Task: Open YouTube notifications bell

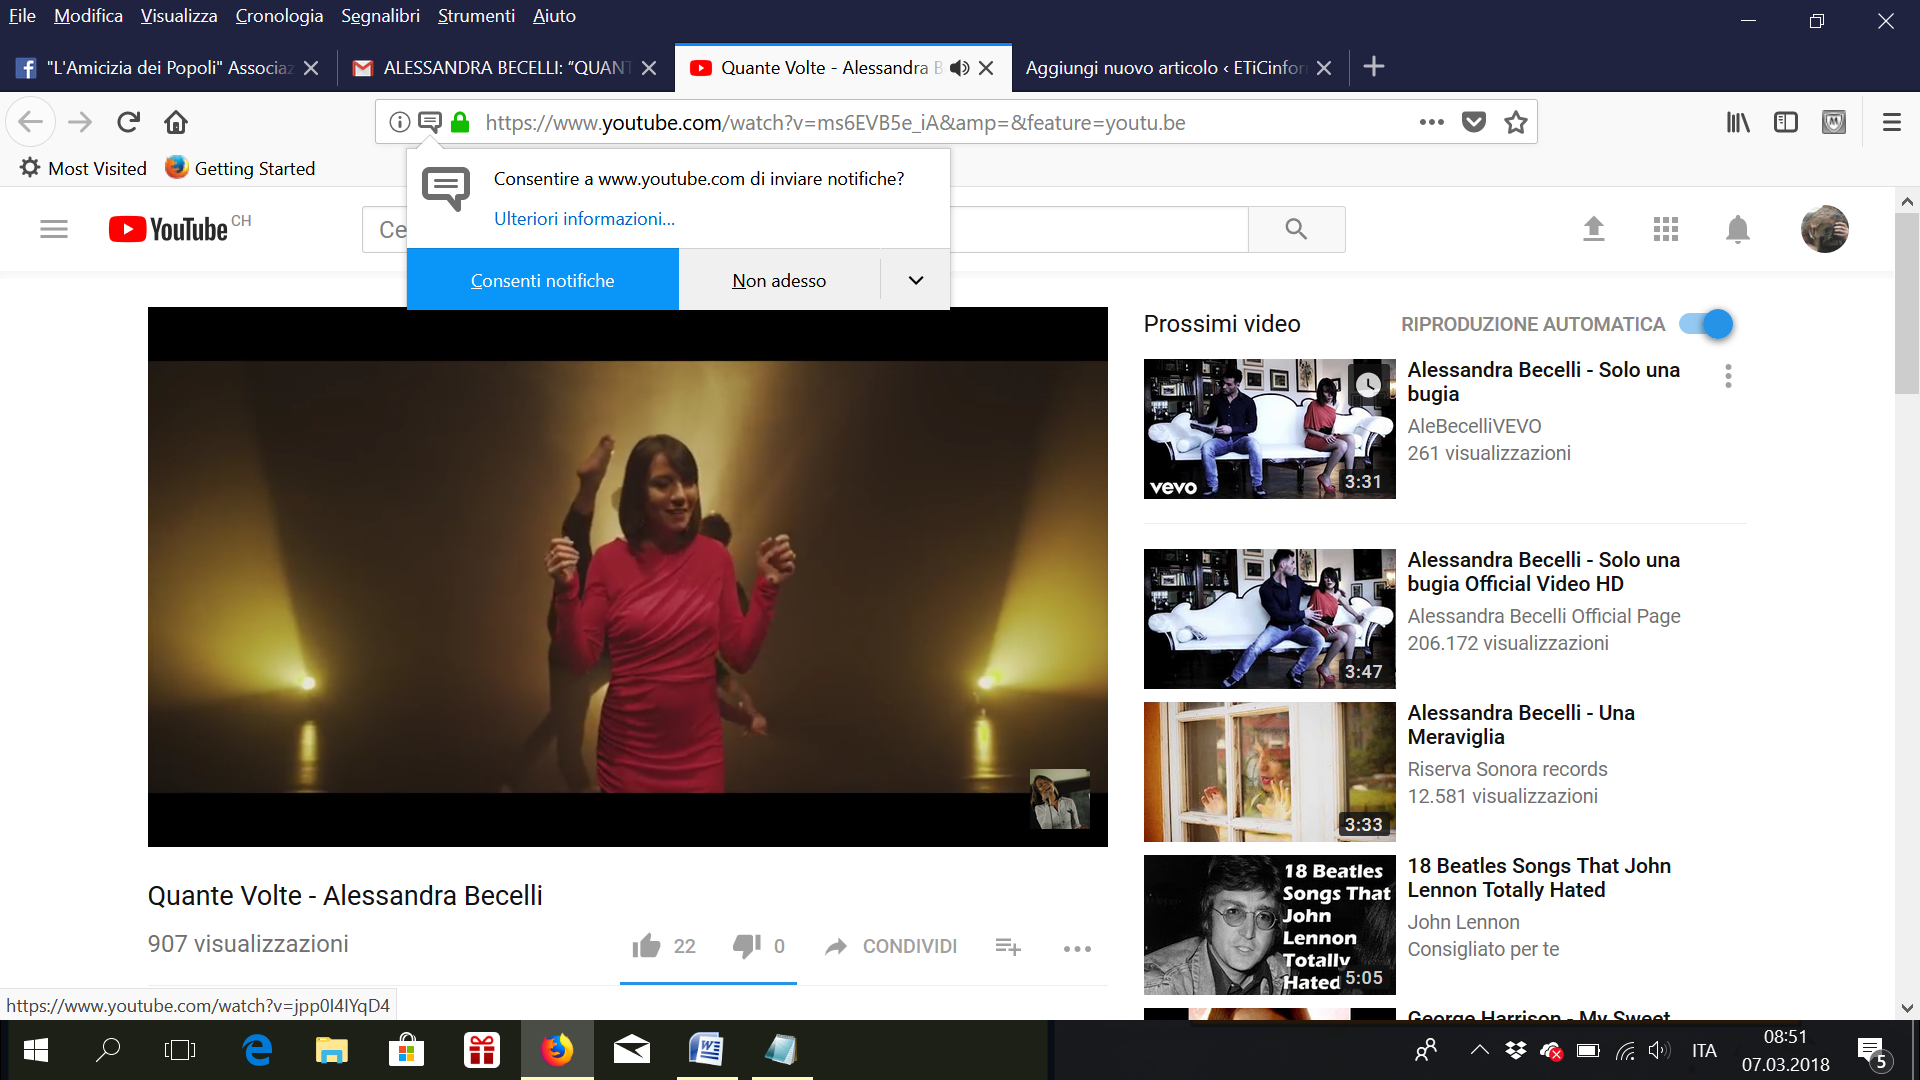Action: tap(1738, 229)
